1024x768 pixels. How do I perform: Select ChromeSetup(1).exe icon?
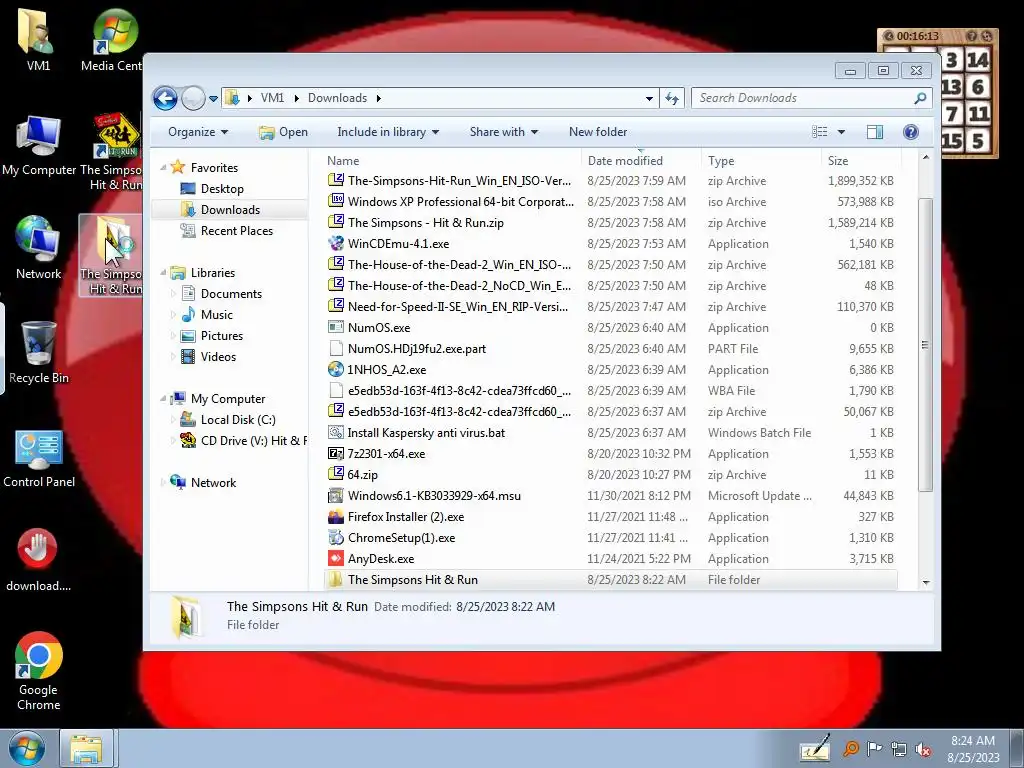[x=336, y=537]
